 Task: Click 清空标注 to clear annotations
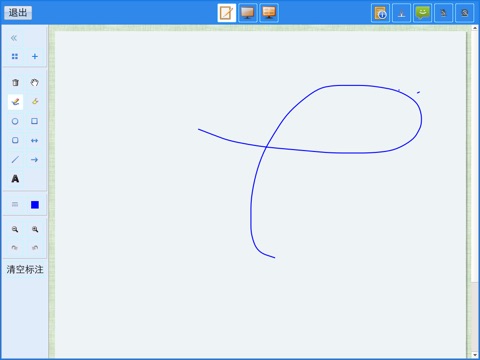[x=25, y=269]
